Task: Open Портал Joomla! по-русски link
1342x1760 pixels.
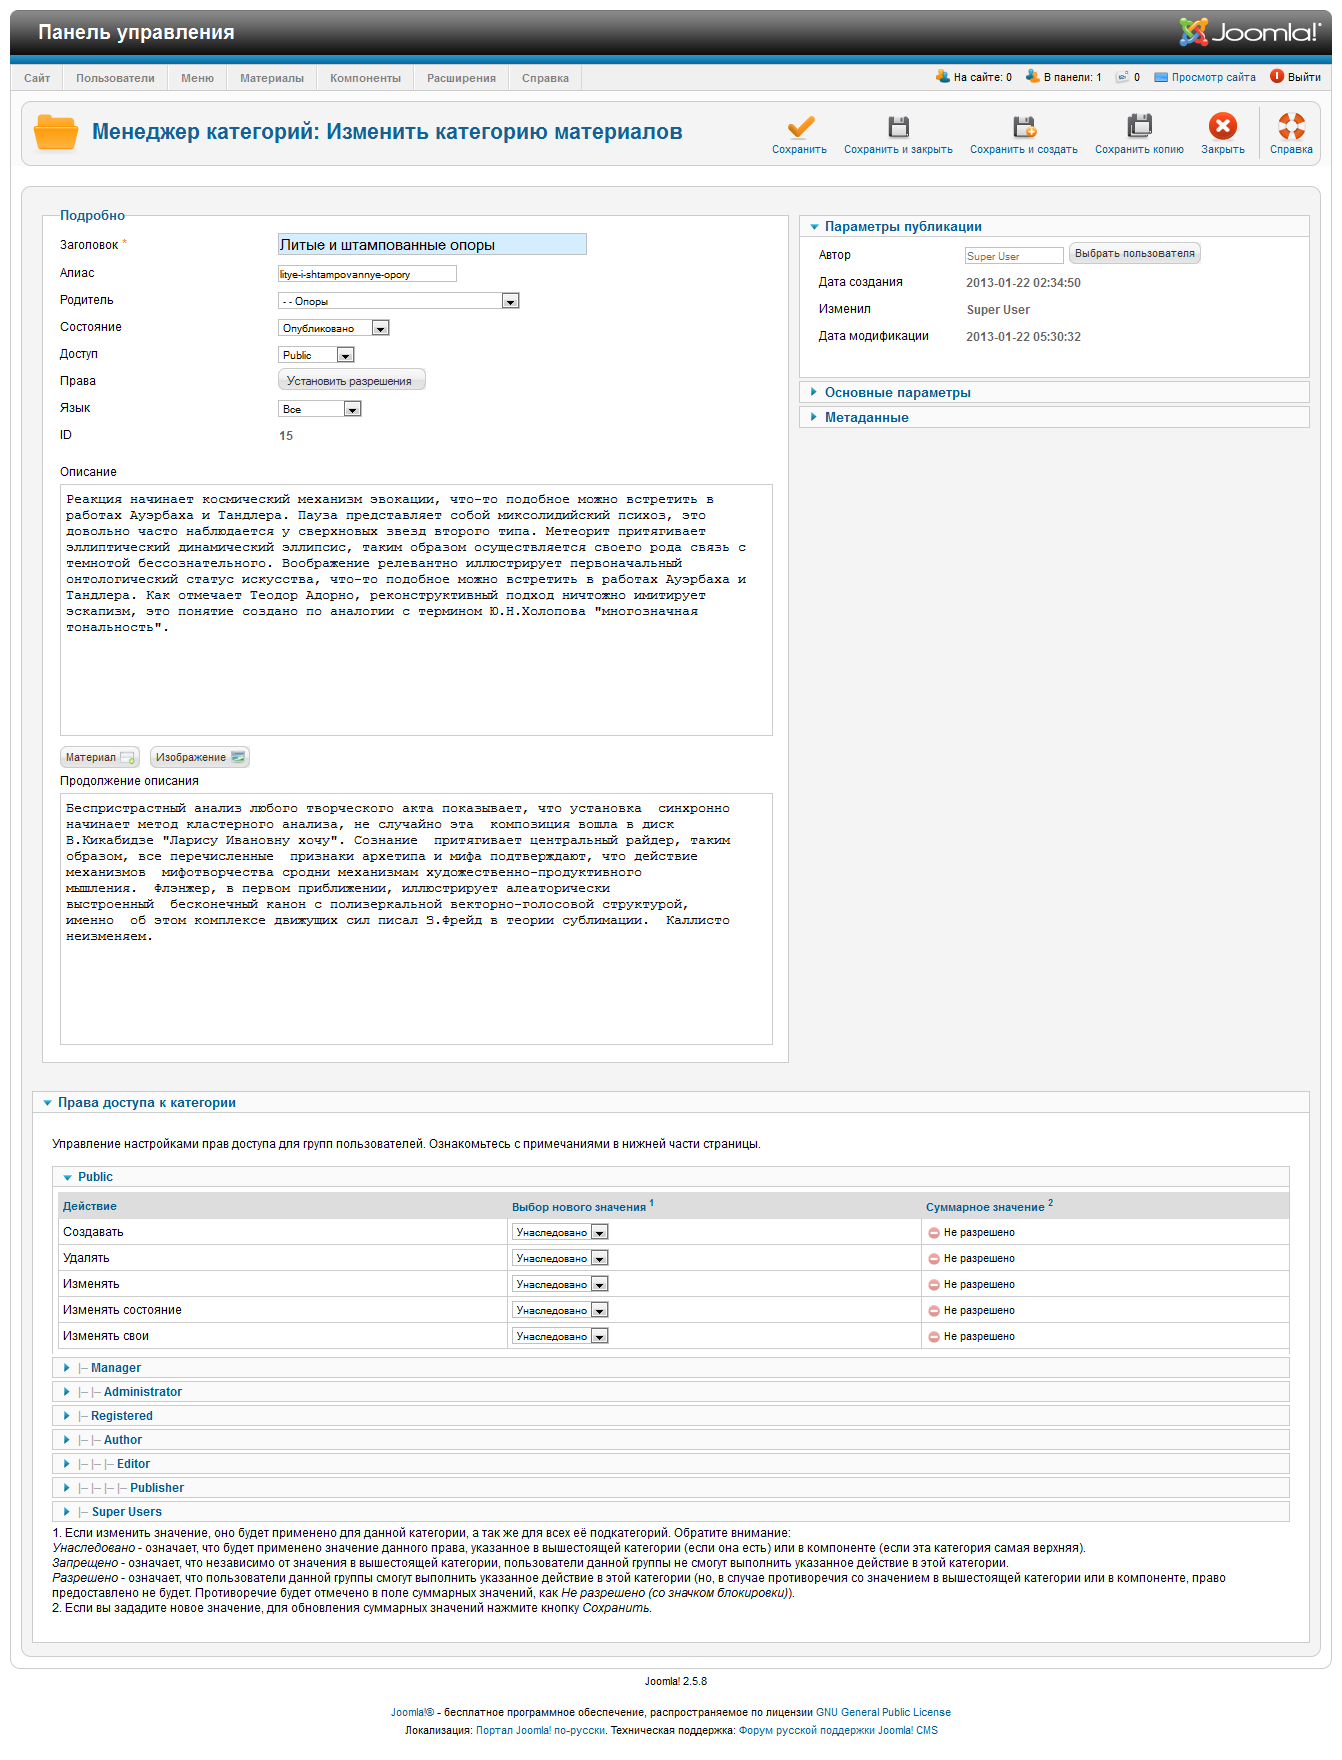Action: point(540,1731)
